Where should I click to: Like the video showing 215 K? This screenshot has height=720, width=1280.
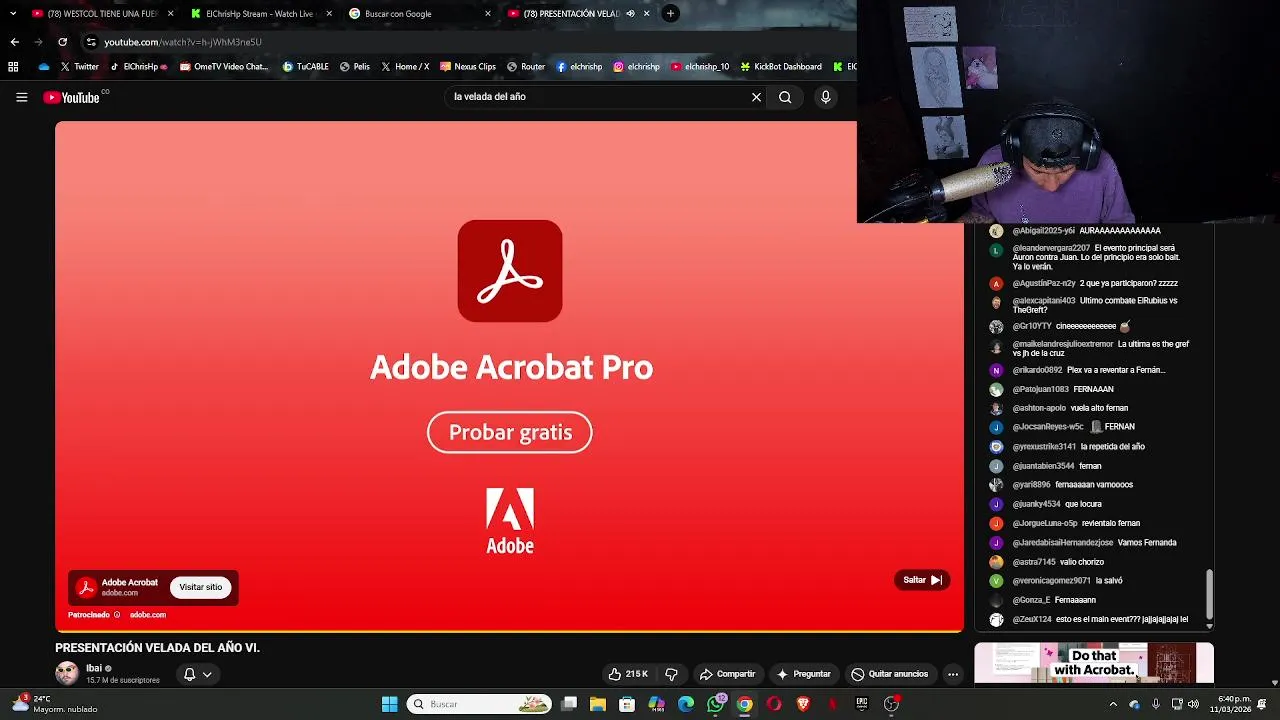pos(628,674)
